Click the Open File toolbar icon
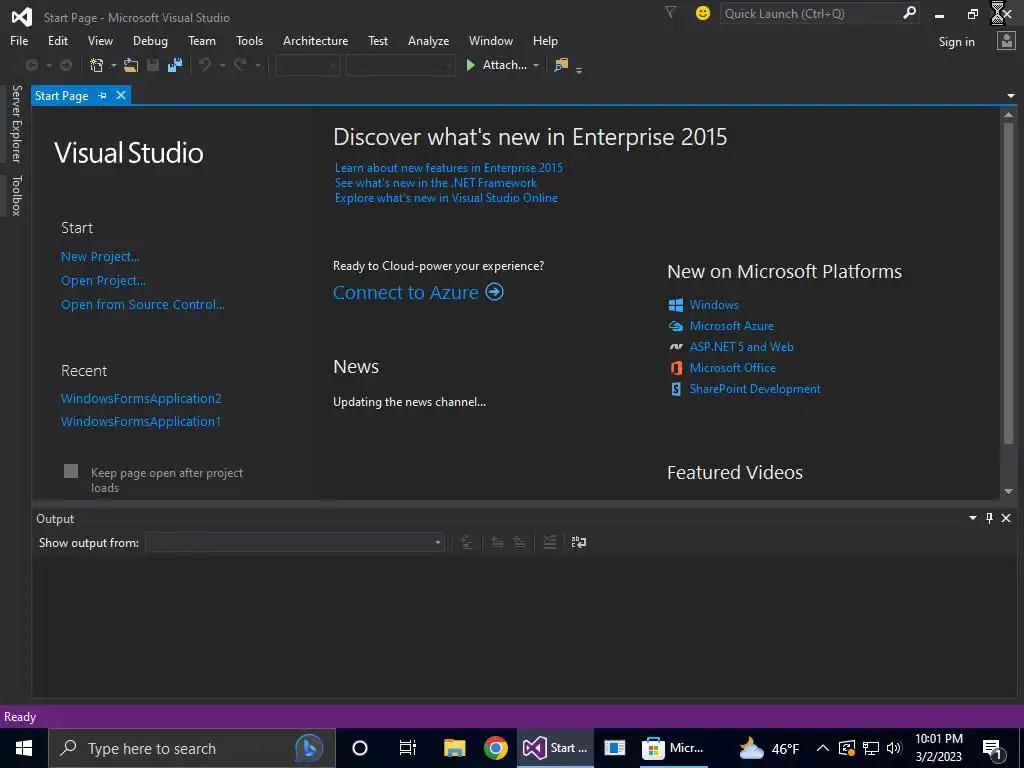This screenshot has width=1024, height=768. pos(131,65)
